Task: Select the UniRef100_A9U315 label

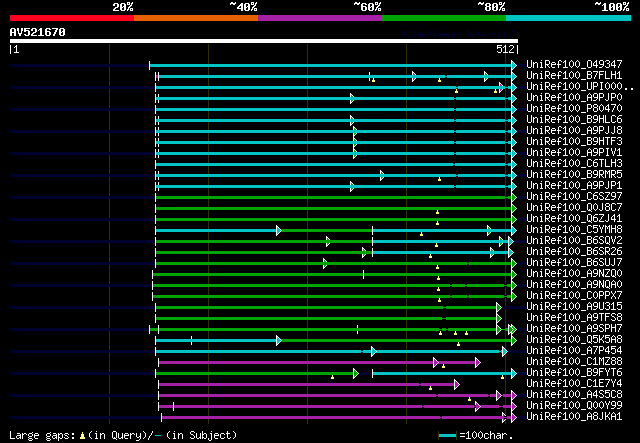Action: (x=574, y=307)
